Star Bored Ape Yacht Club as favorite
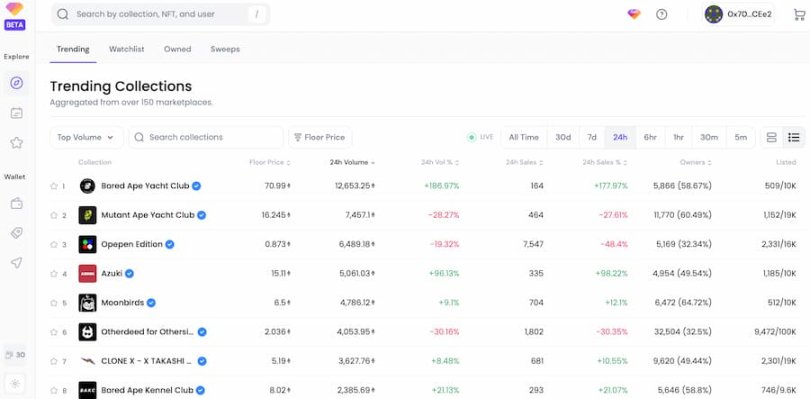 (54, 186)
